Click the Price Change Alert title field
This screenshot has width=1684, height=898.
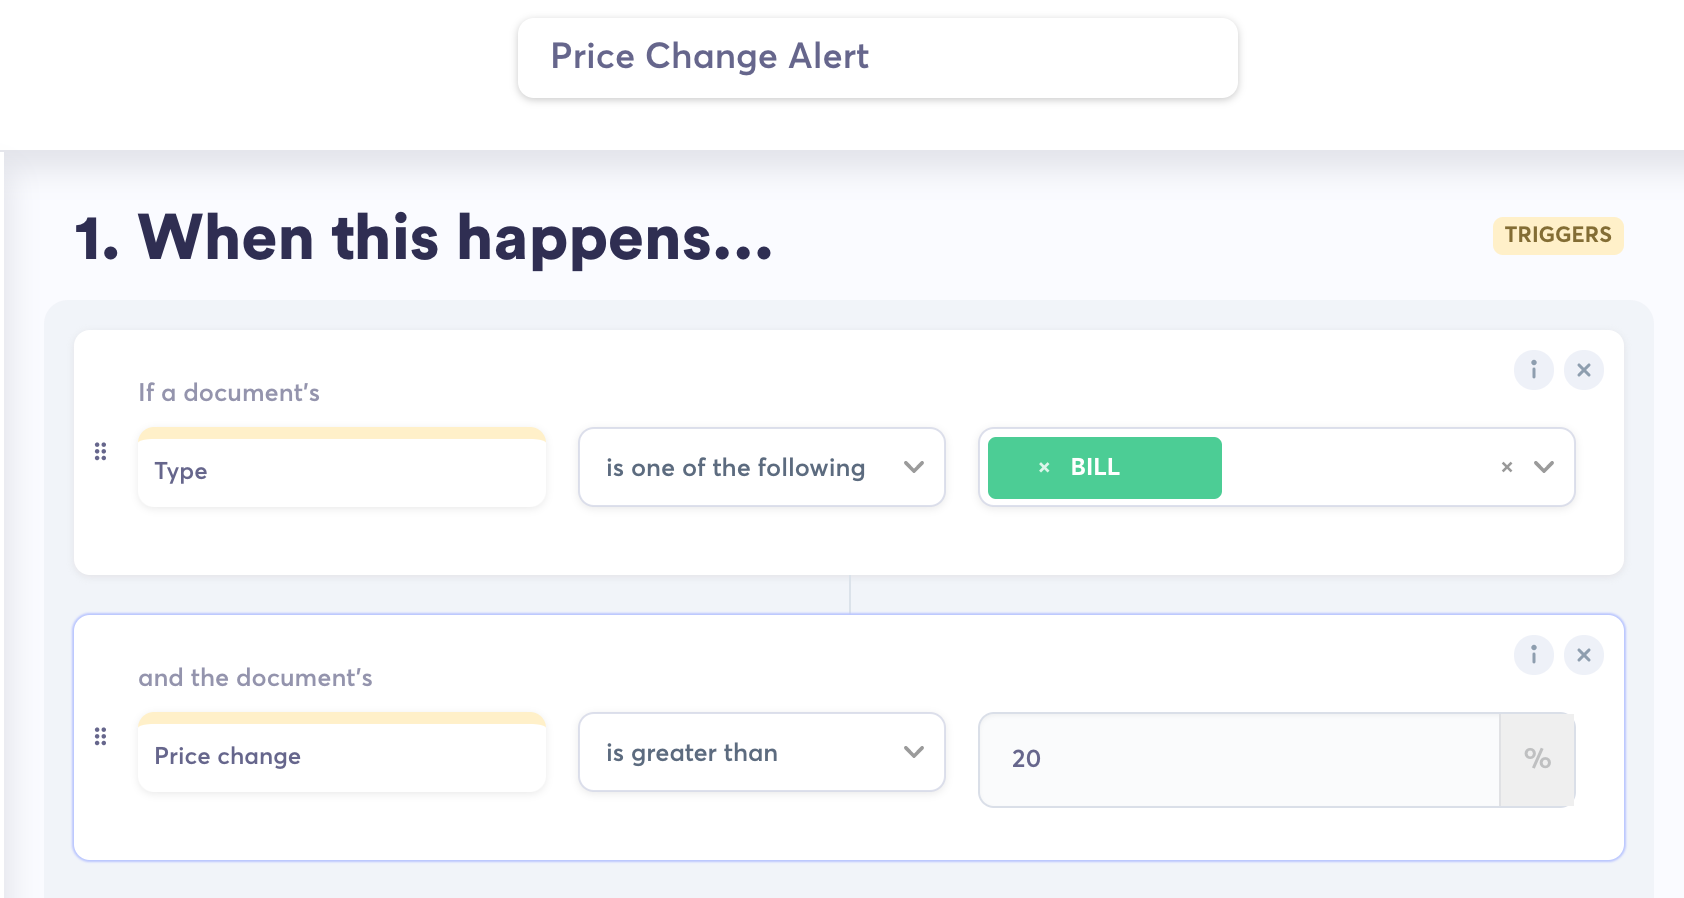click(x=877, y=57)
